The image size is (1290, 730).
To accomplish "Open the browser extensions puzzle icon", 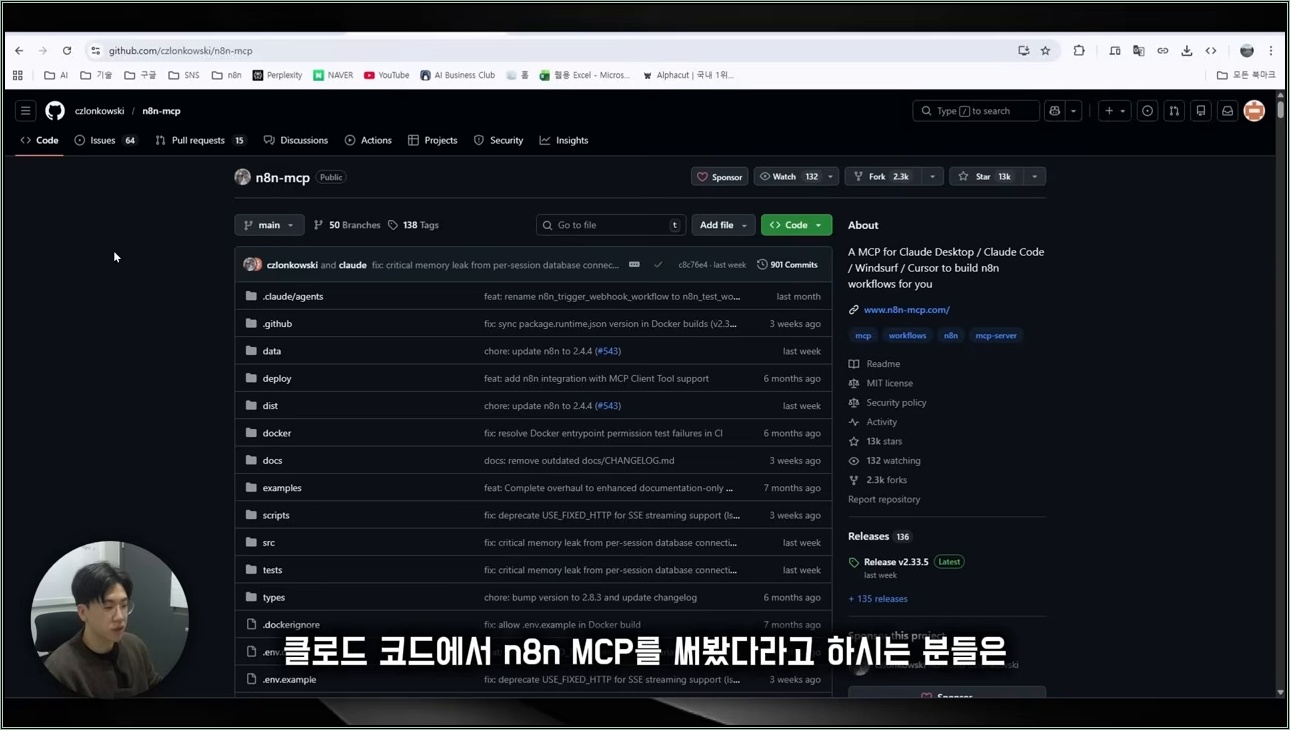I will tap(1079, 51).
